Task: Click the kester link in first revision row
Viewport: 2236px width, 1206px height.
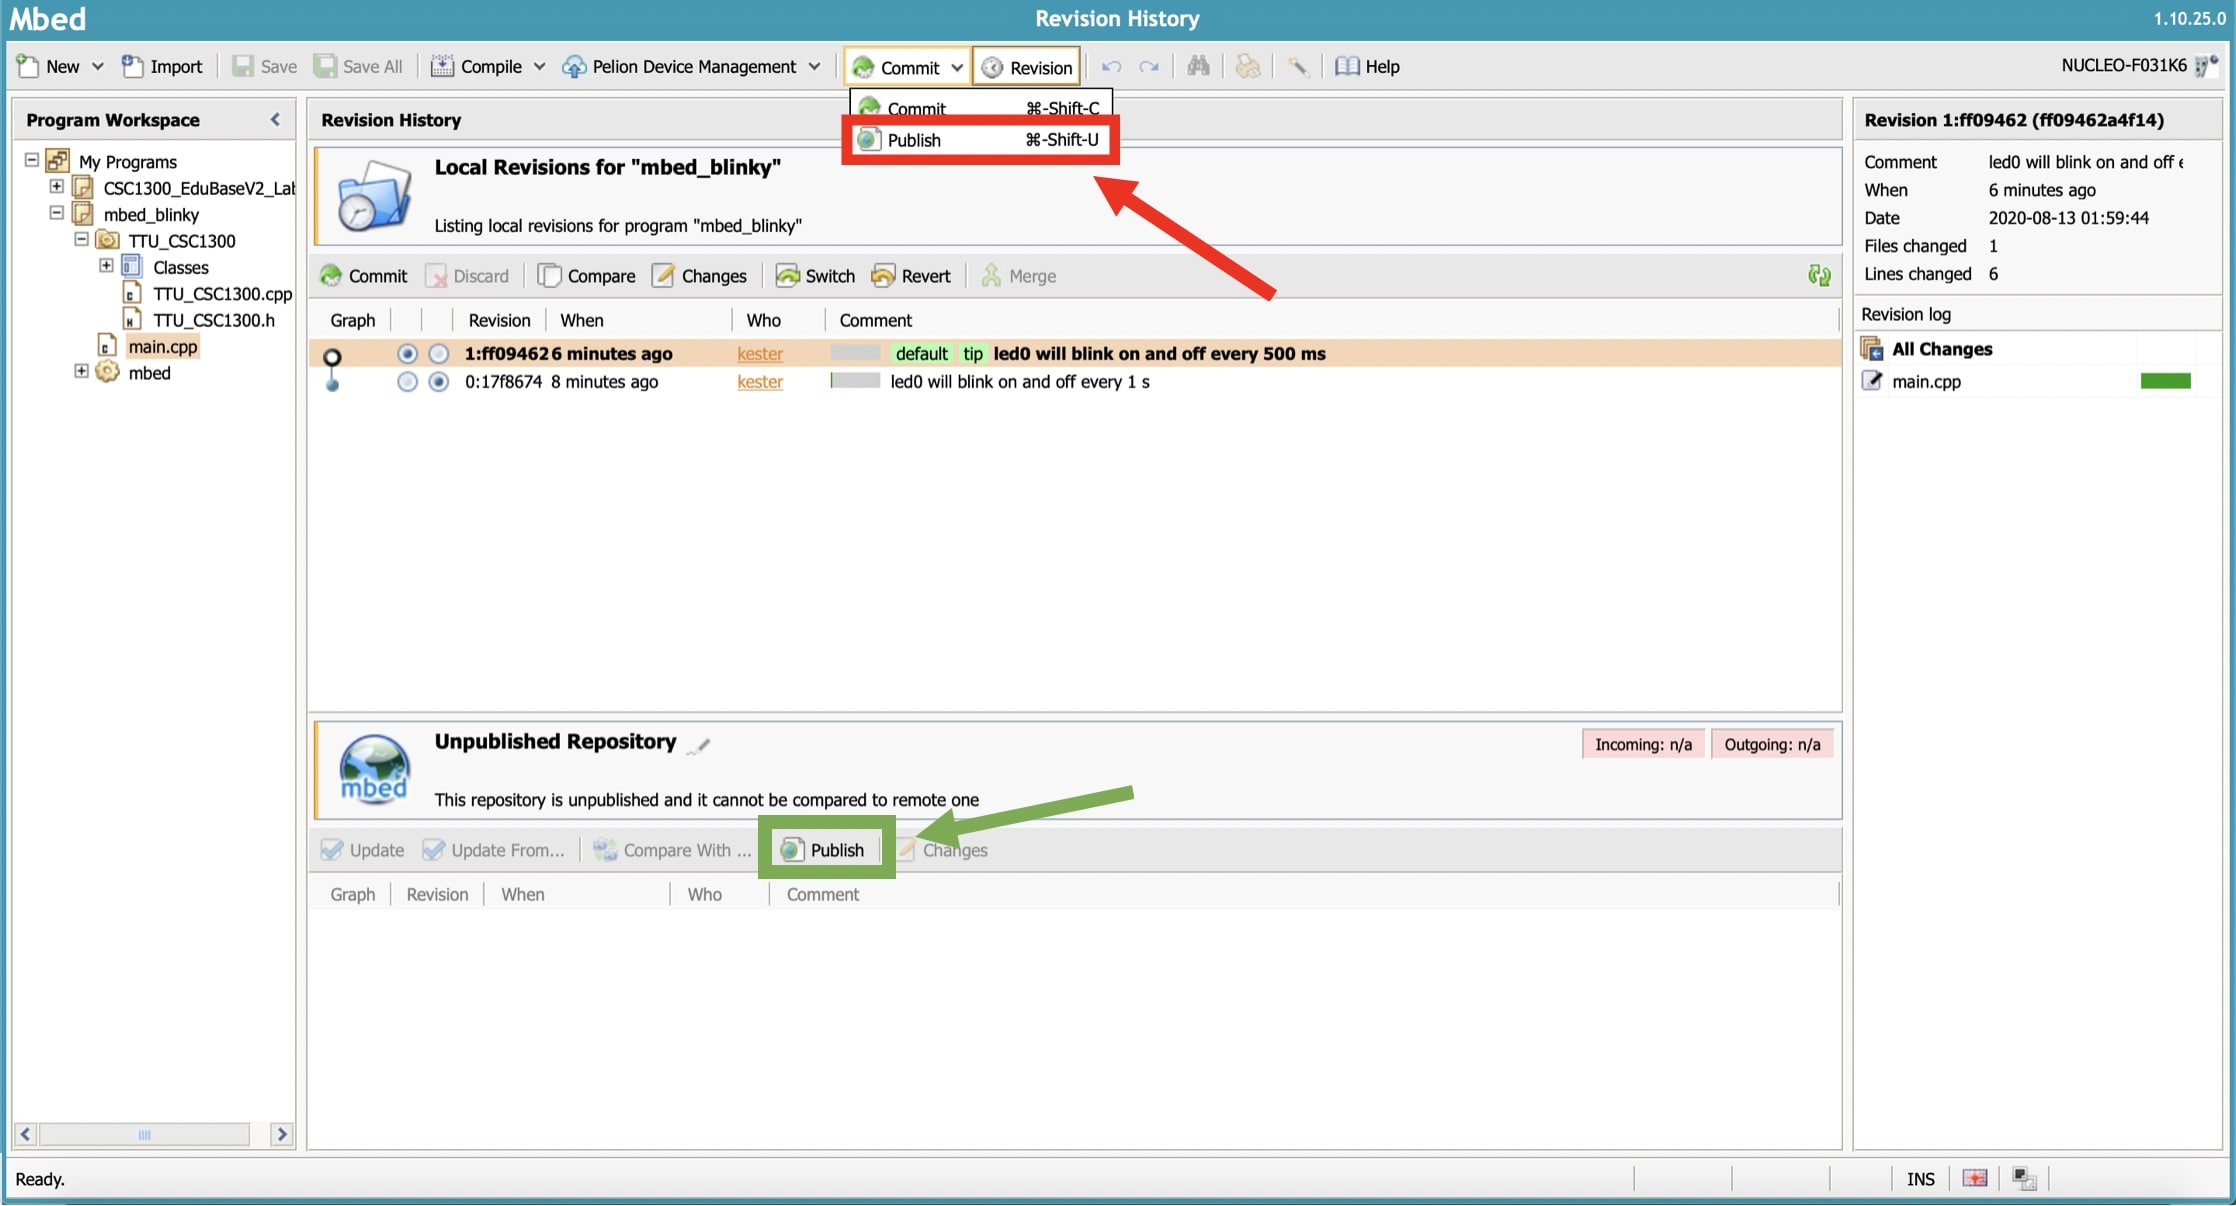Action: click(x=760, y=353)
